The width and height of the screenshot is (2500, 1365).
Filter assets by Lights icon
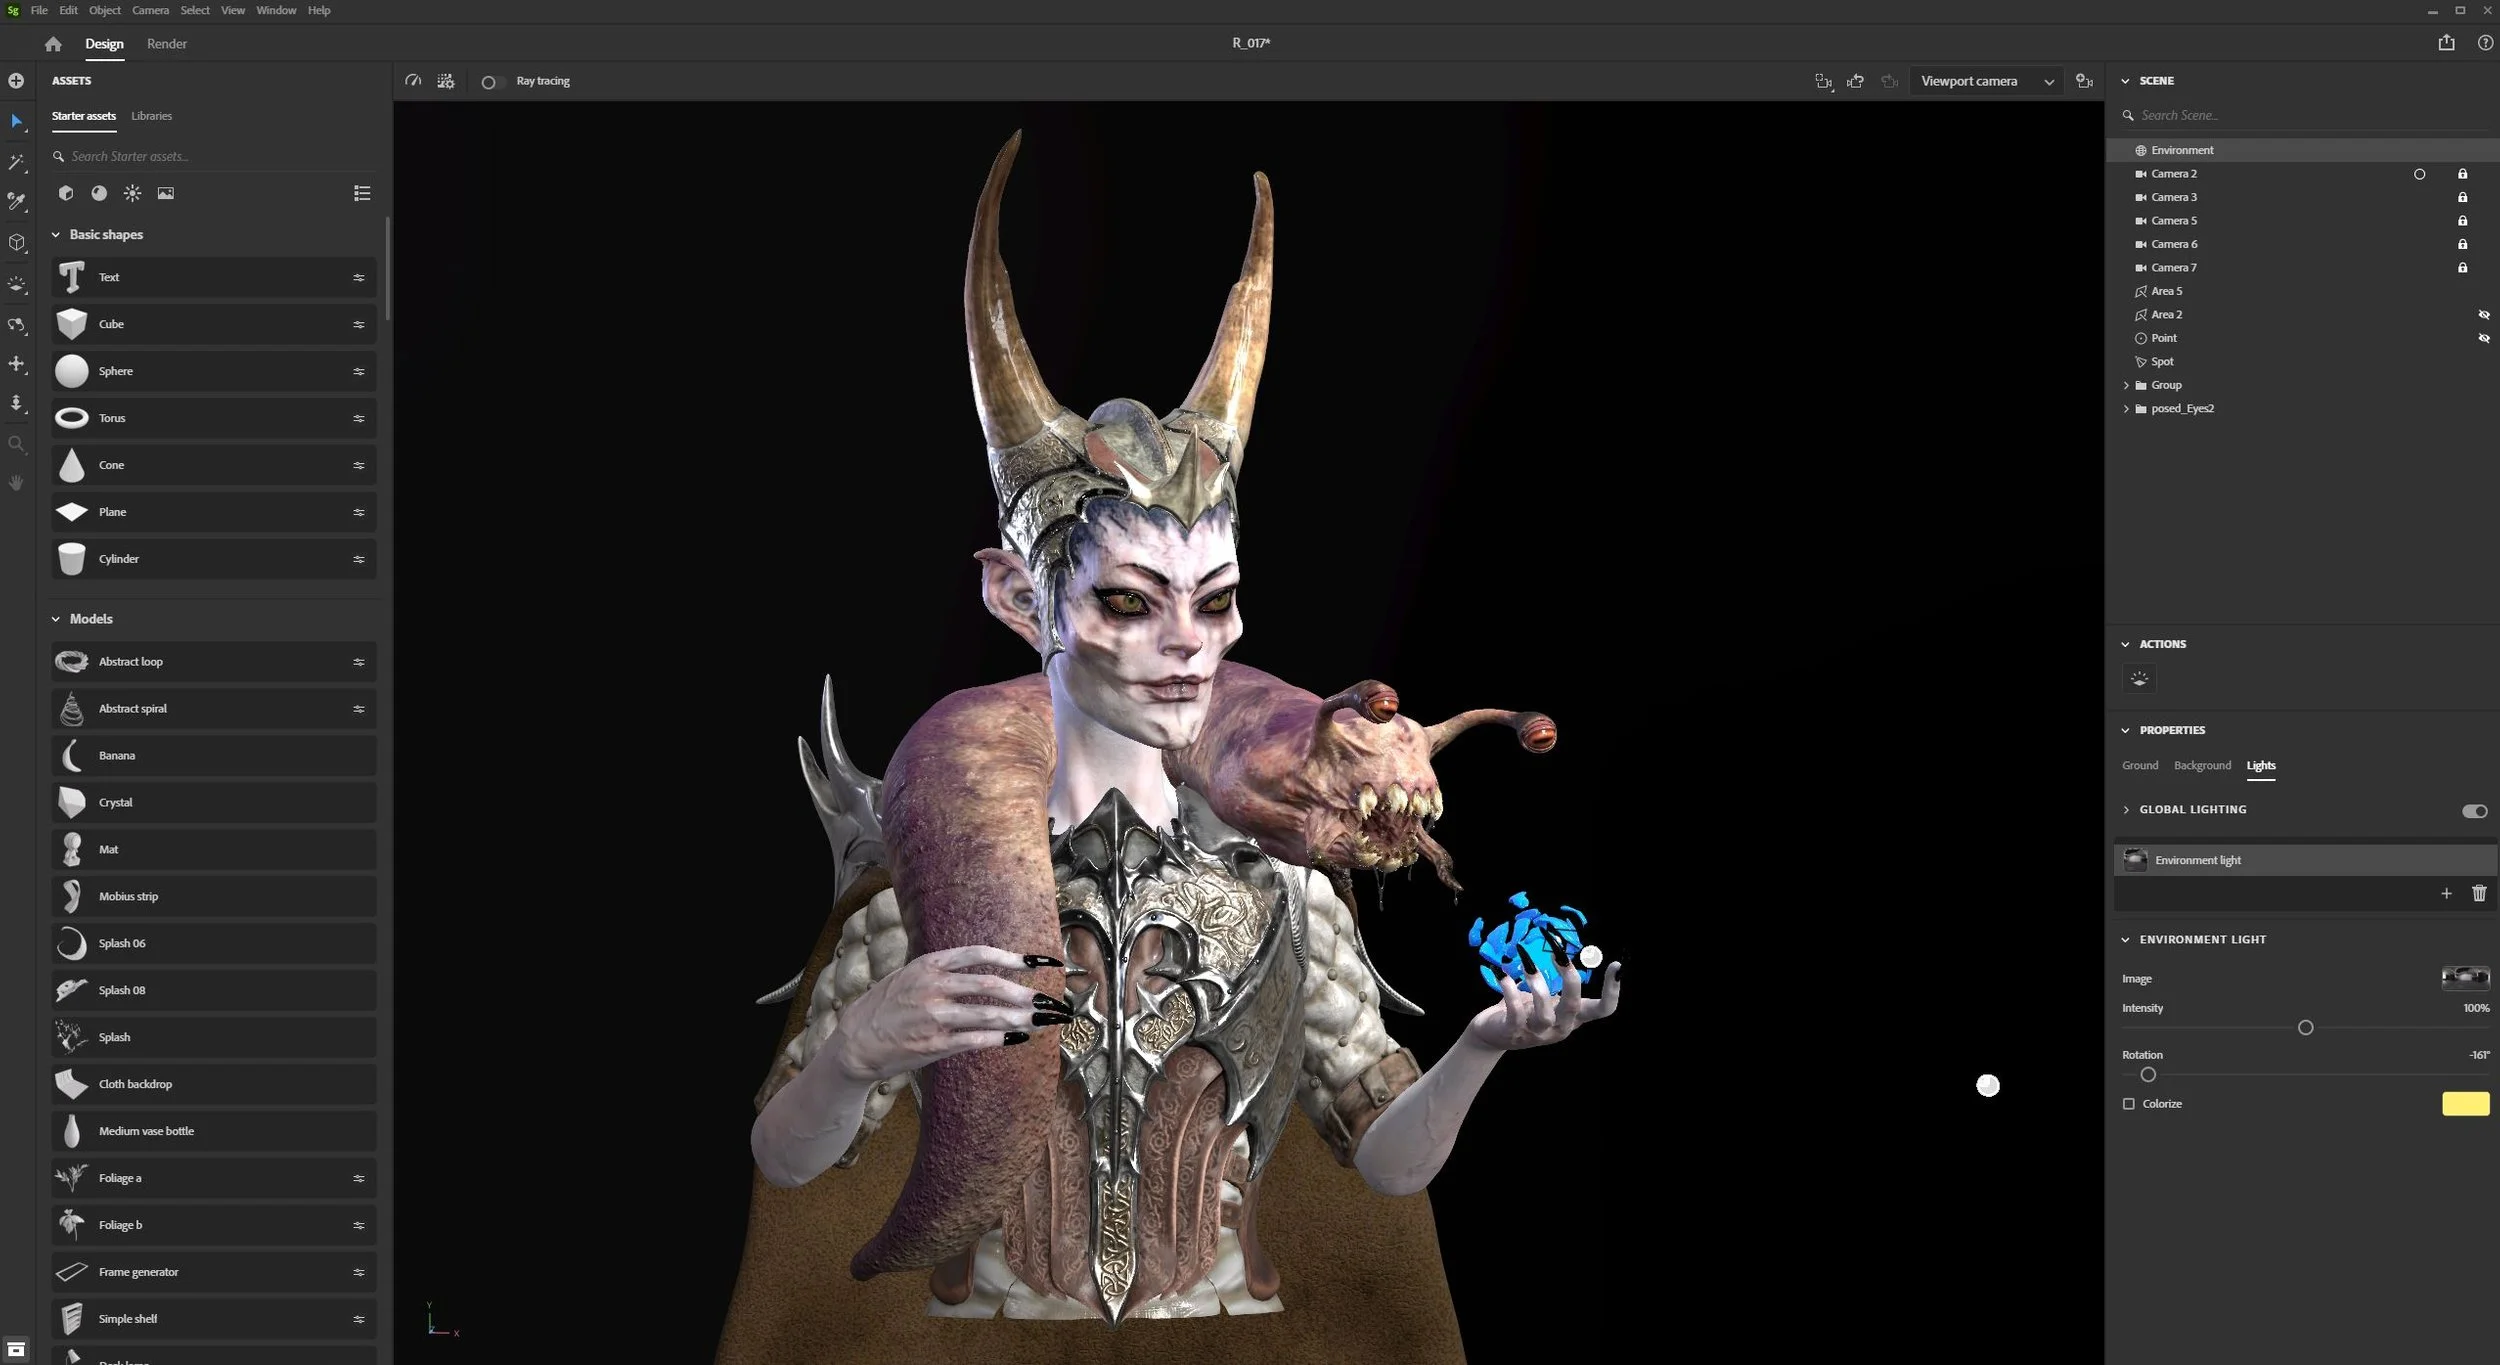click(132, 193)
